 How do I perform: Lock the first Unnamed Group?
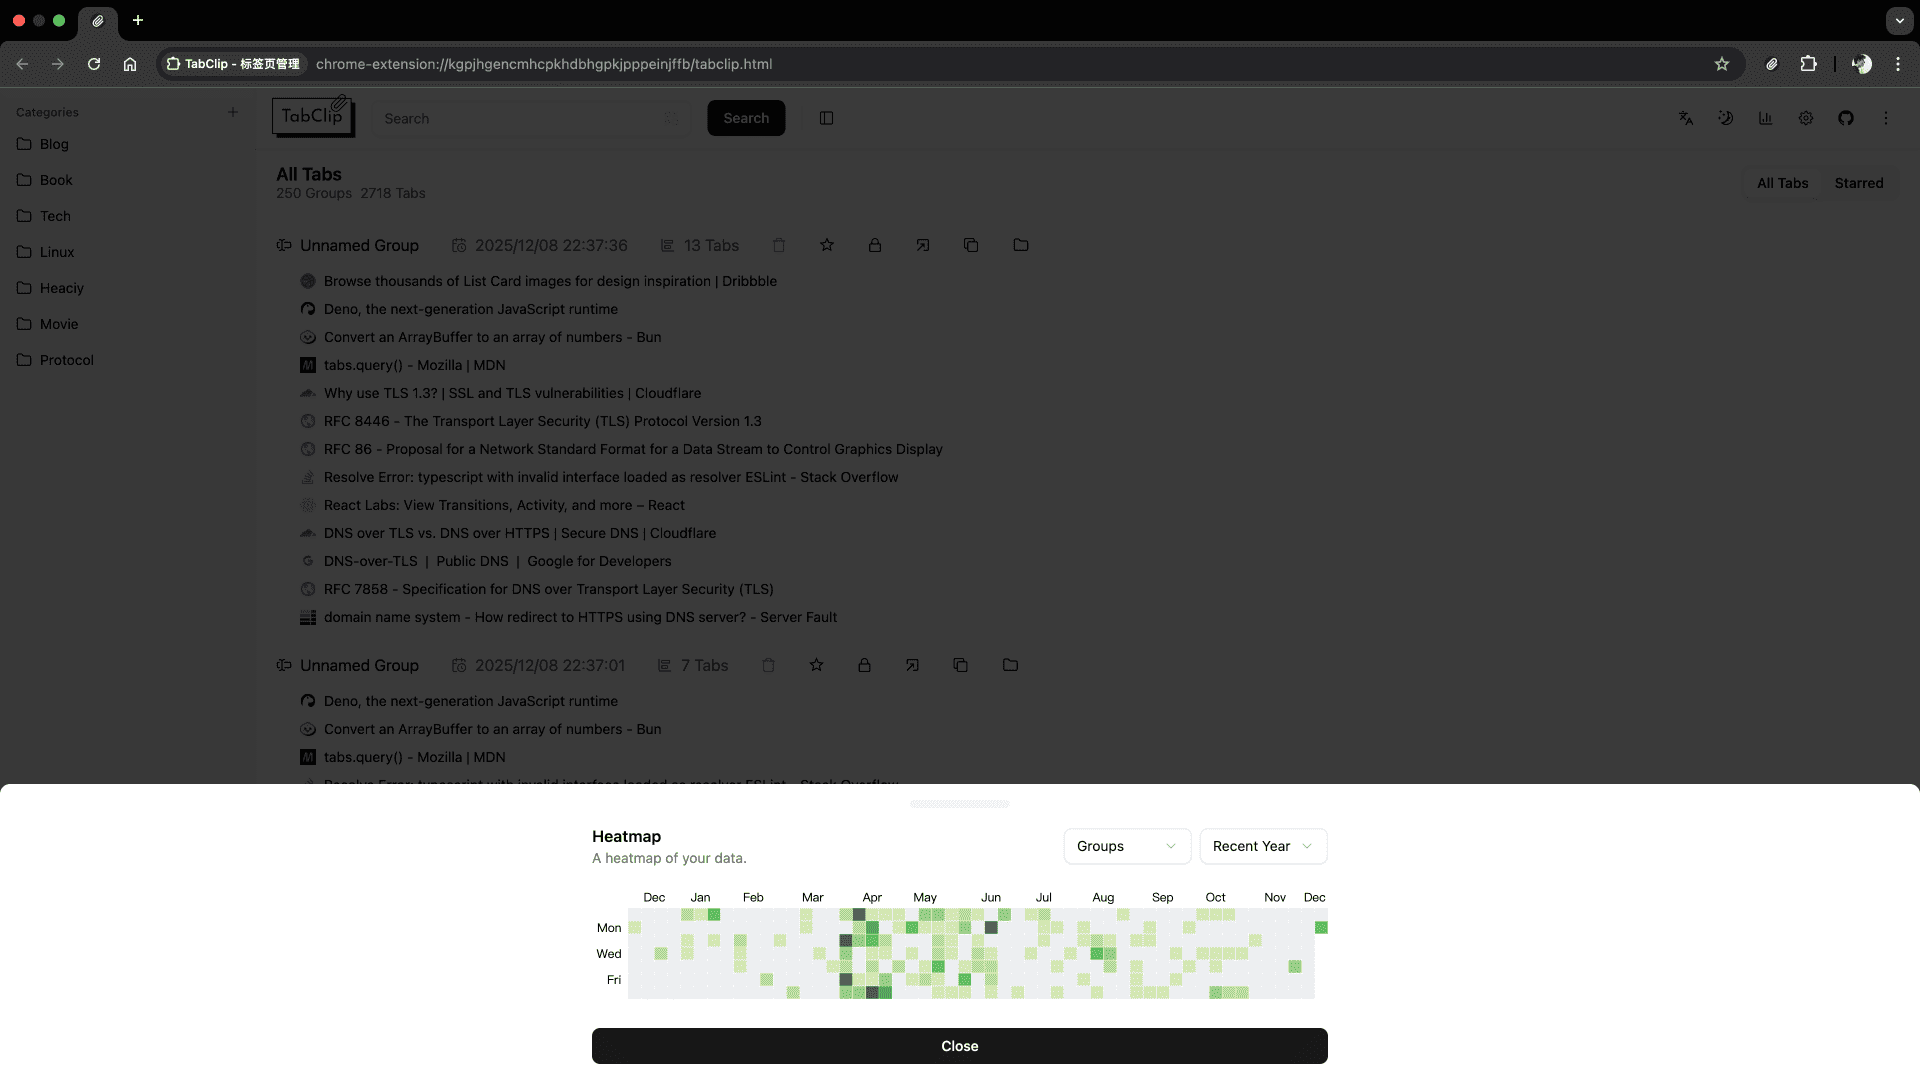coord(875,245)
